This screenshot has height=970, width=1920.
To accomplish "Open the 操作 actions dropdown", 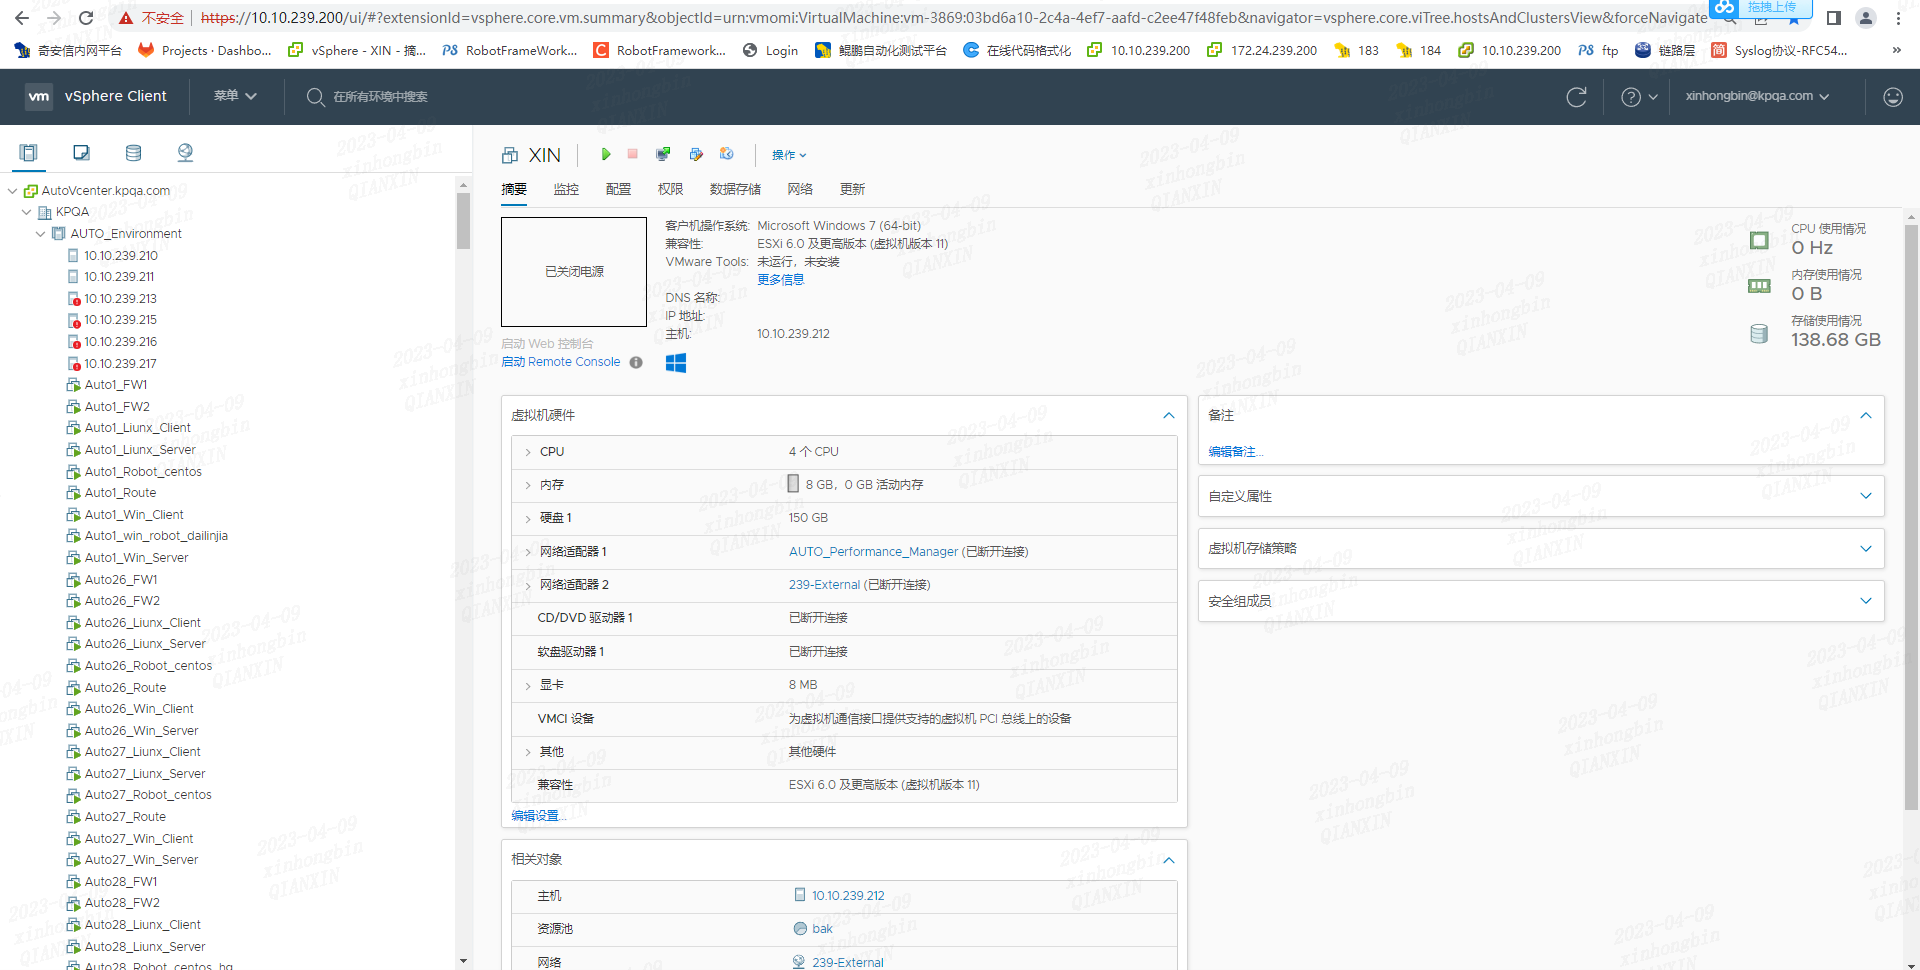I will coord(788,155).
